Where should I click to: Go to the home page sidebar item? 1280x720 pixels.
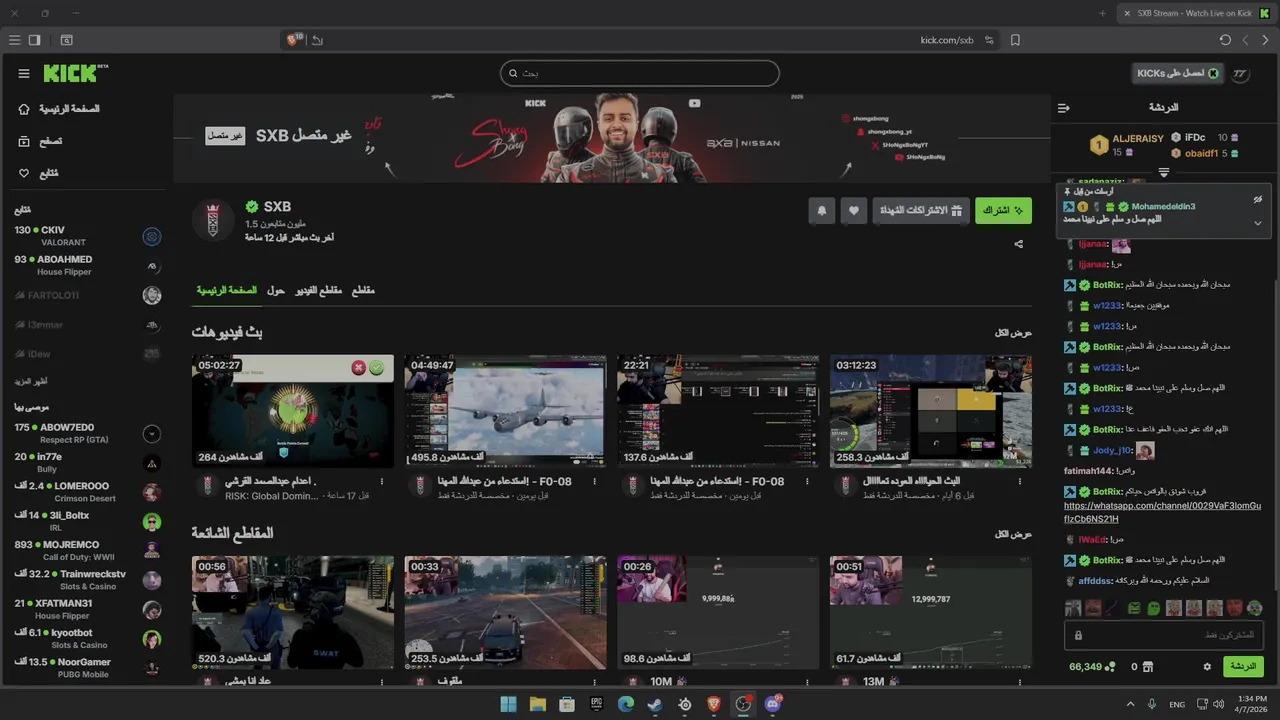[x=60, y=109]
